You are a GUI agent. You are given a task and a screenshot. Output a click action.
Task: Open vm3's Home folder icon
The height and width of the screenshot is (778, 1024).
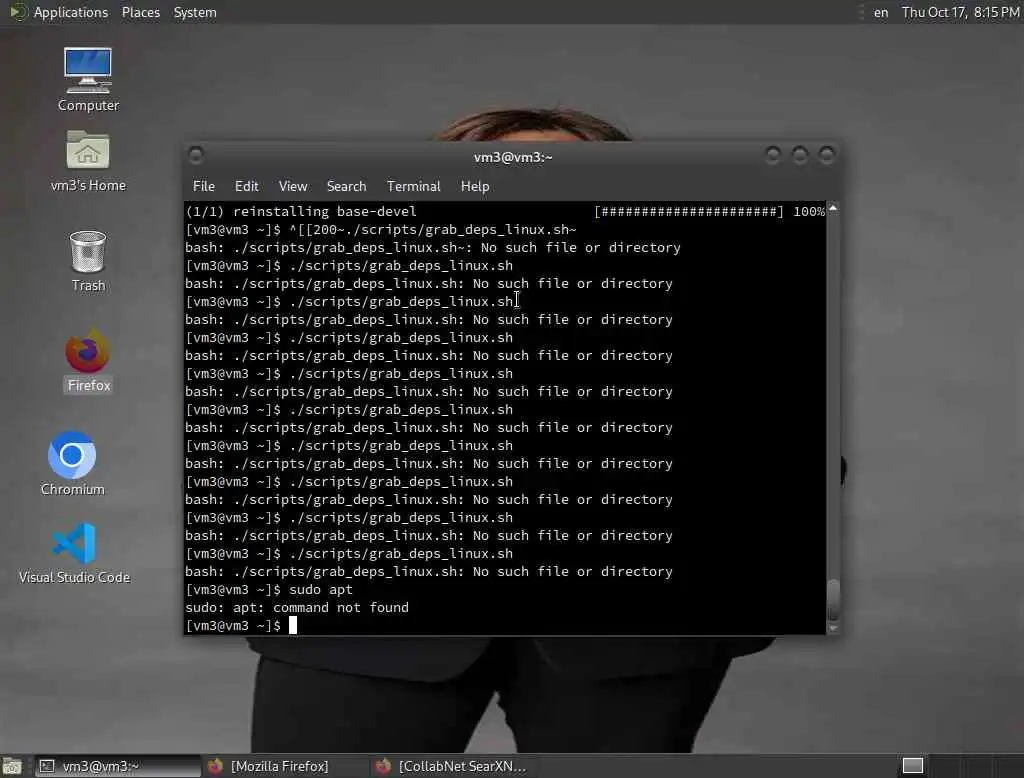point(88,161)
